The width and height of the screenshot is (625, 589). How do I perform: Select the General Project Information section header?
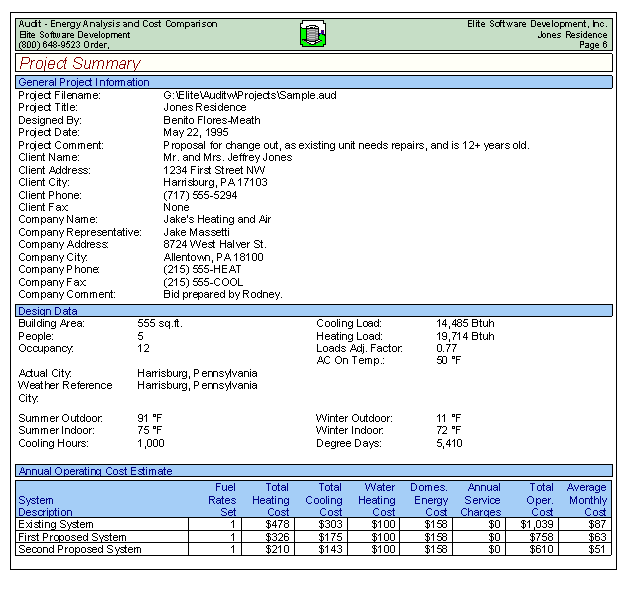tap(84, 82)
